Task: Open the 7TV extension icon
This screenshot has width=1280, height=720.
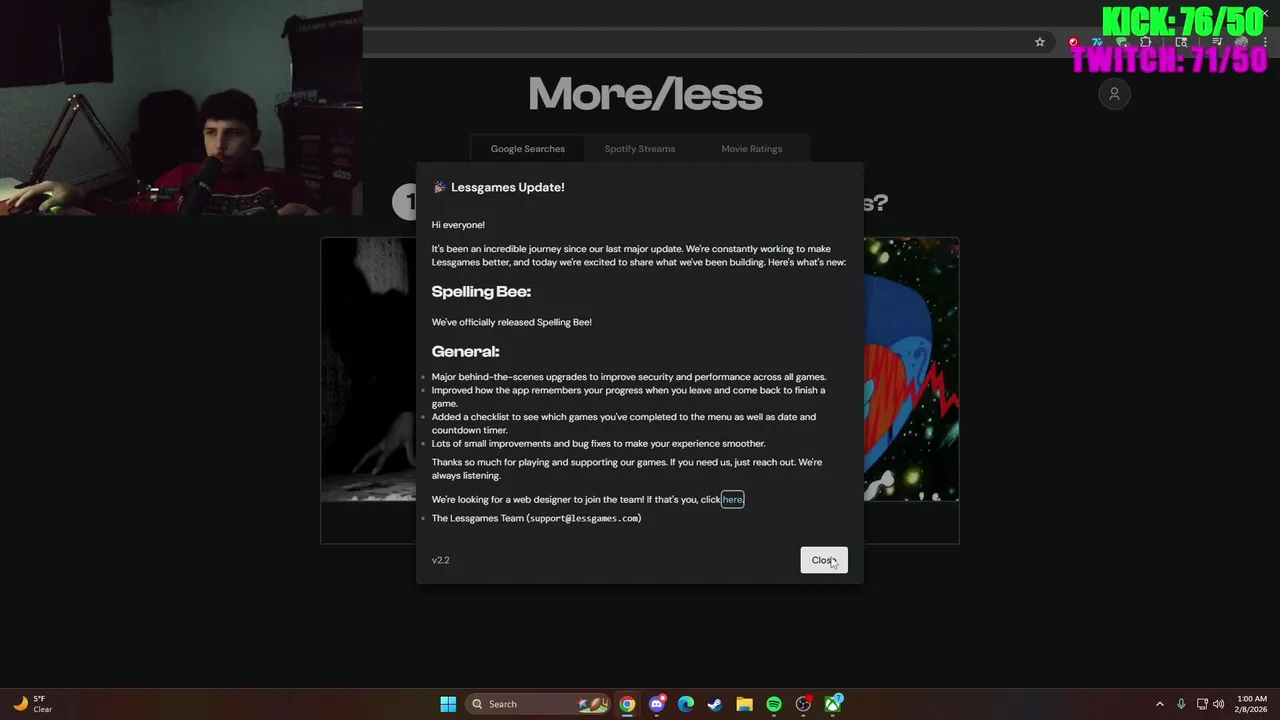Action: click(x=1098, y=42)
